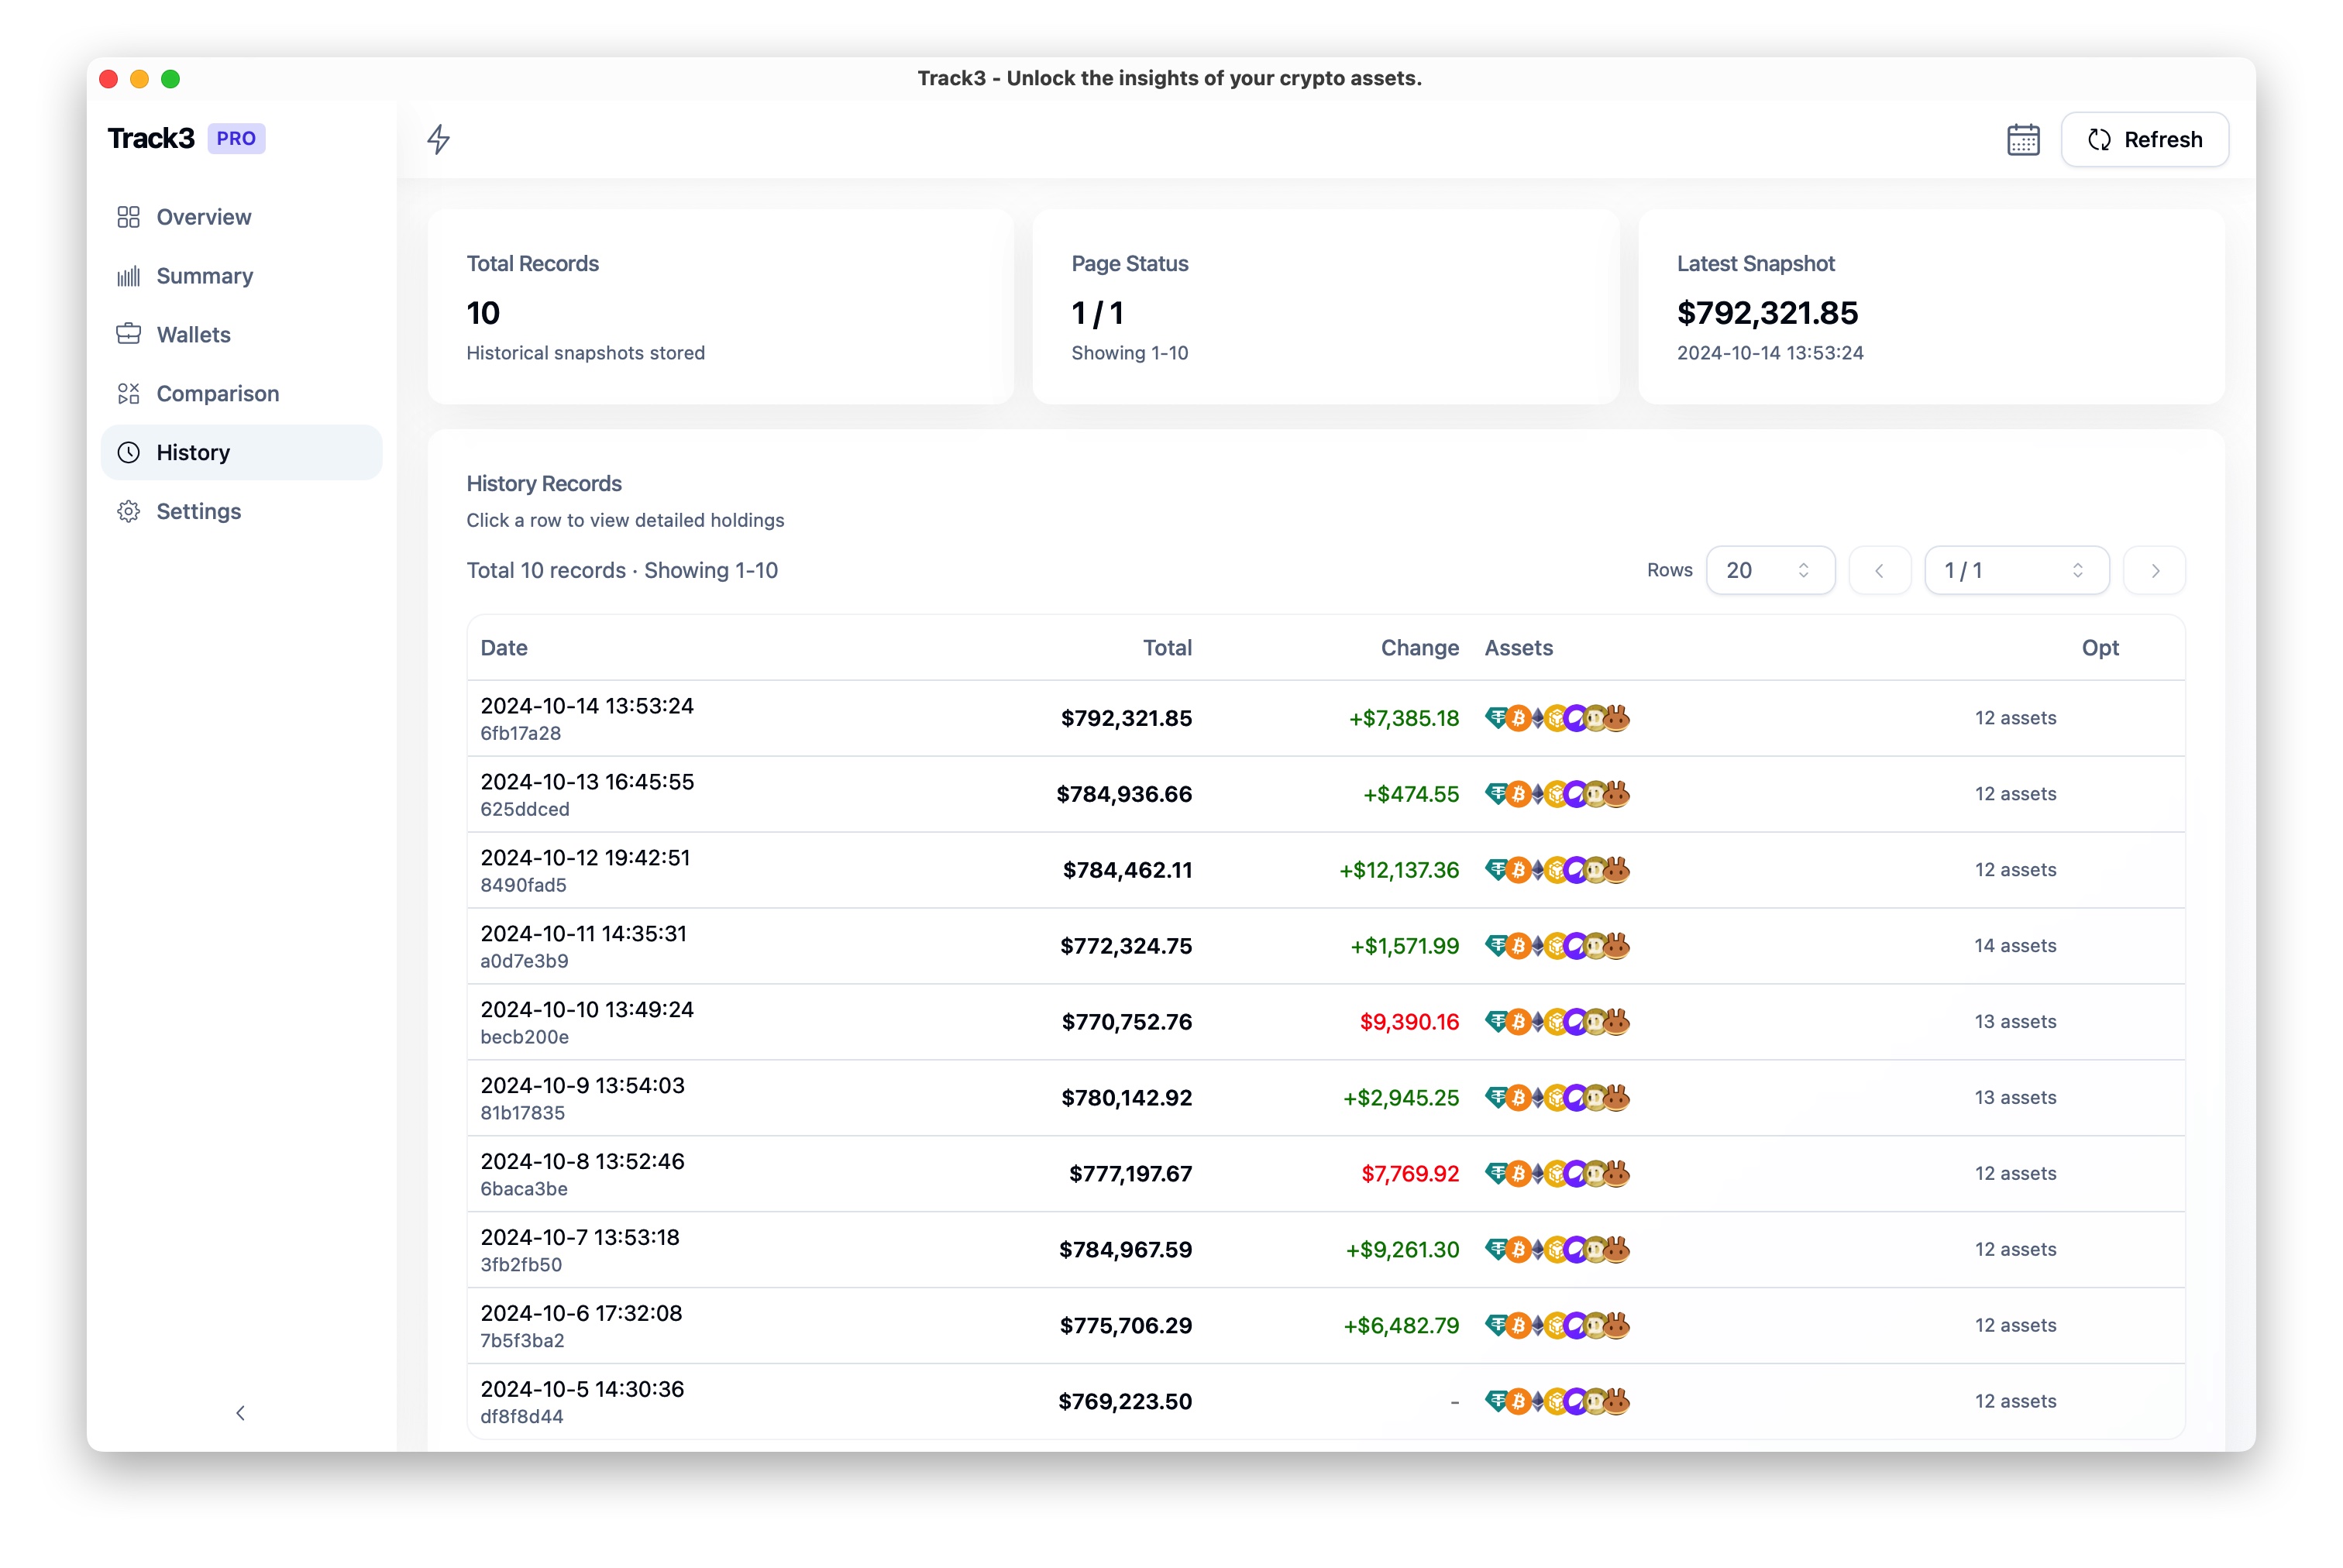Viewport: 2343px width, 1568px height.
Task: Go to the next page arrow
Action: [x=2154, y=570]
